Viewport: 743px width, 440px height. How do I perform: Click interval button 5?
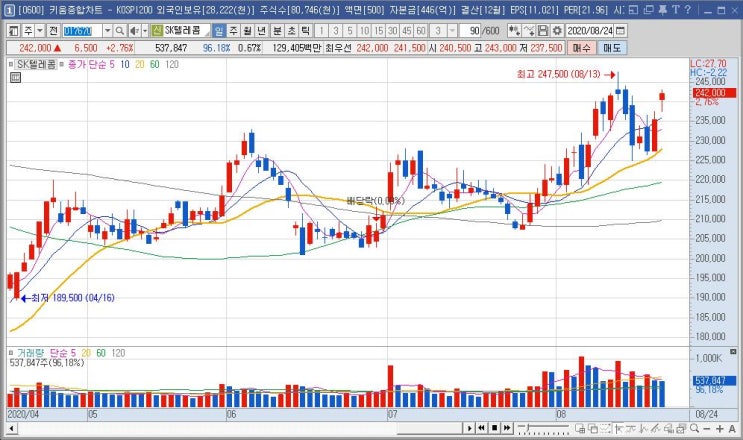click(350, 31)
